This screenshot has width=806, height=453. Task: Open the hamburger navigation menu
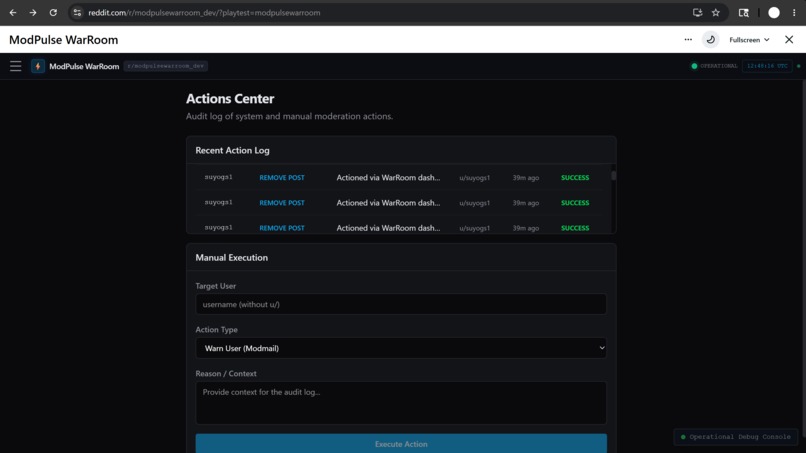(x=15, y=66)
